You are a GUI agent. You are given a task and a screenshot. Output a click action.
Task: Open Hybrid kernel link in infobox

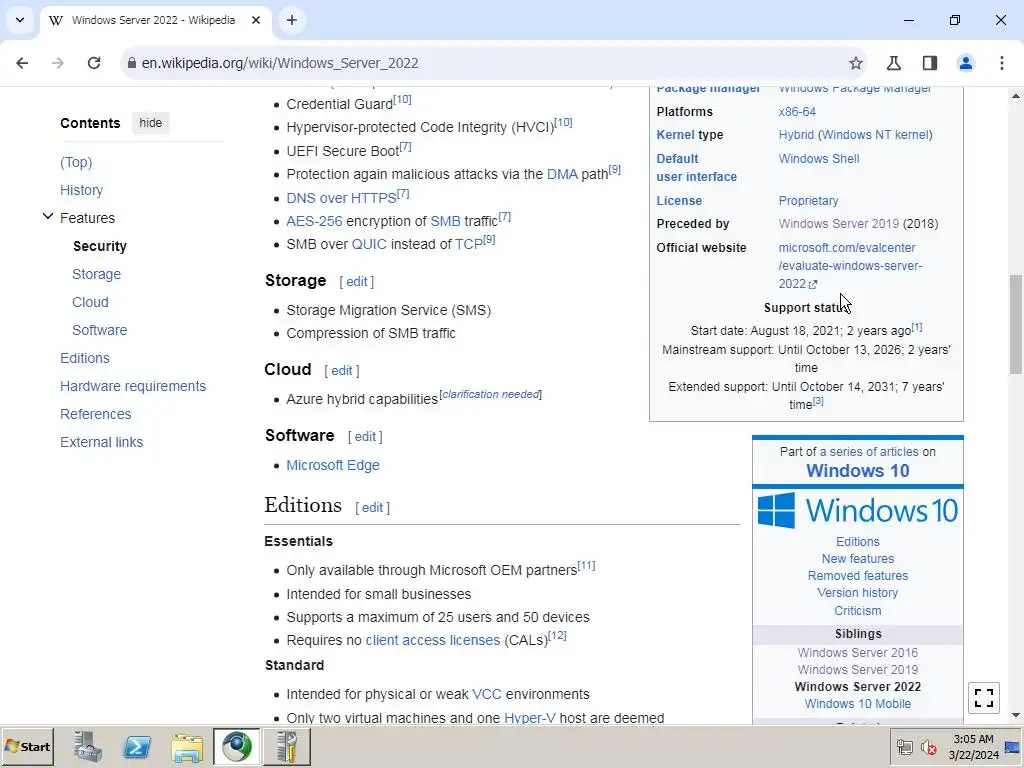[796, 135]
